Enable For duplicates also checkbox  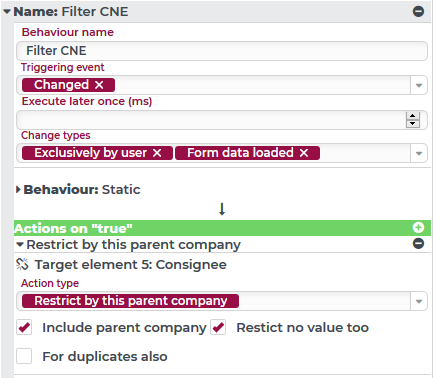click(x=24, y=356)
